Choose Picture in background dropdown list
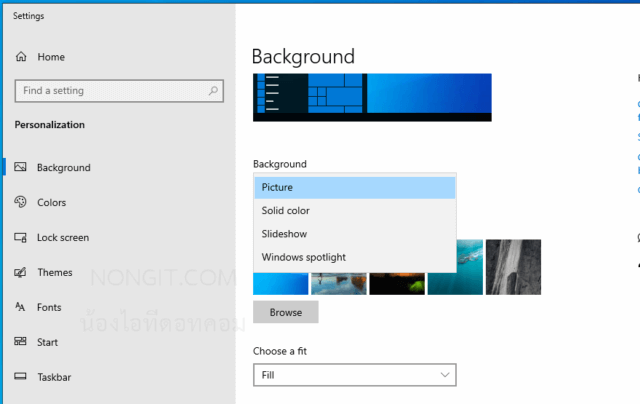640x404 pixels. (355, 187)
